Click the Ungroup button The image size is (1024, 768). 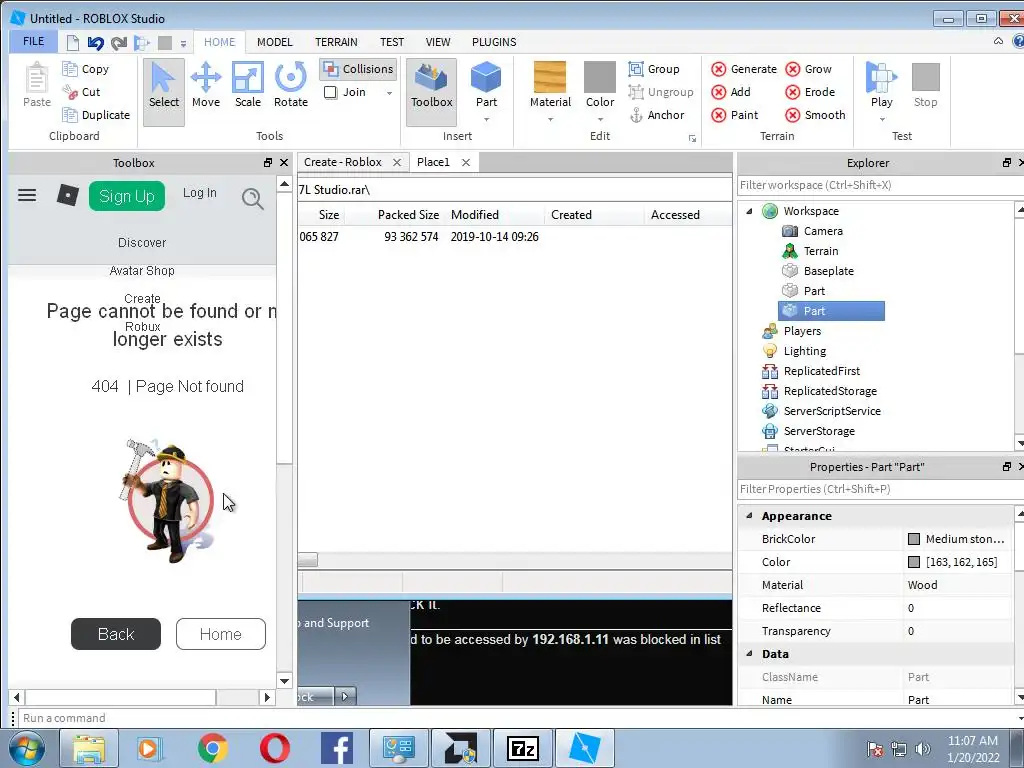[x=661, y=92]
